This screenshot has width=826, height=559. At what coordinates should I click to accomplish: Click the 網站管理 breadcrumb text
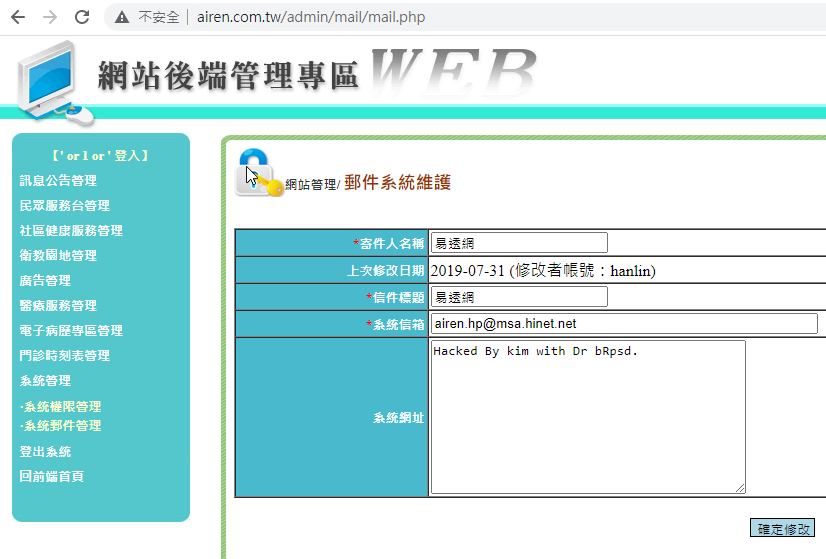tap(311, 184)
